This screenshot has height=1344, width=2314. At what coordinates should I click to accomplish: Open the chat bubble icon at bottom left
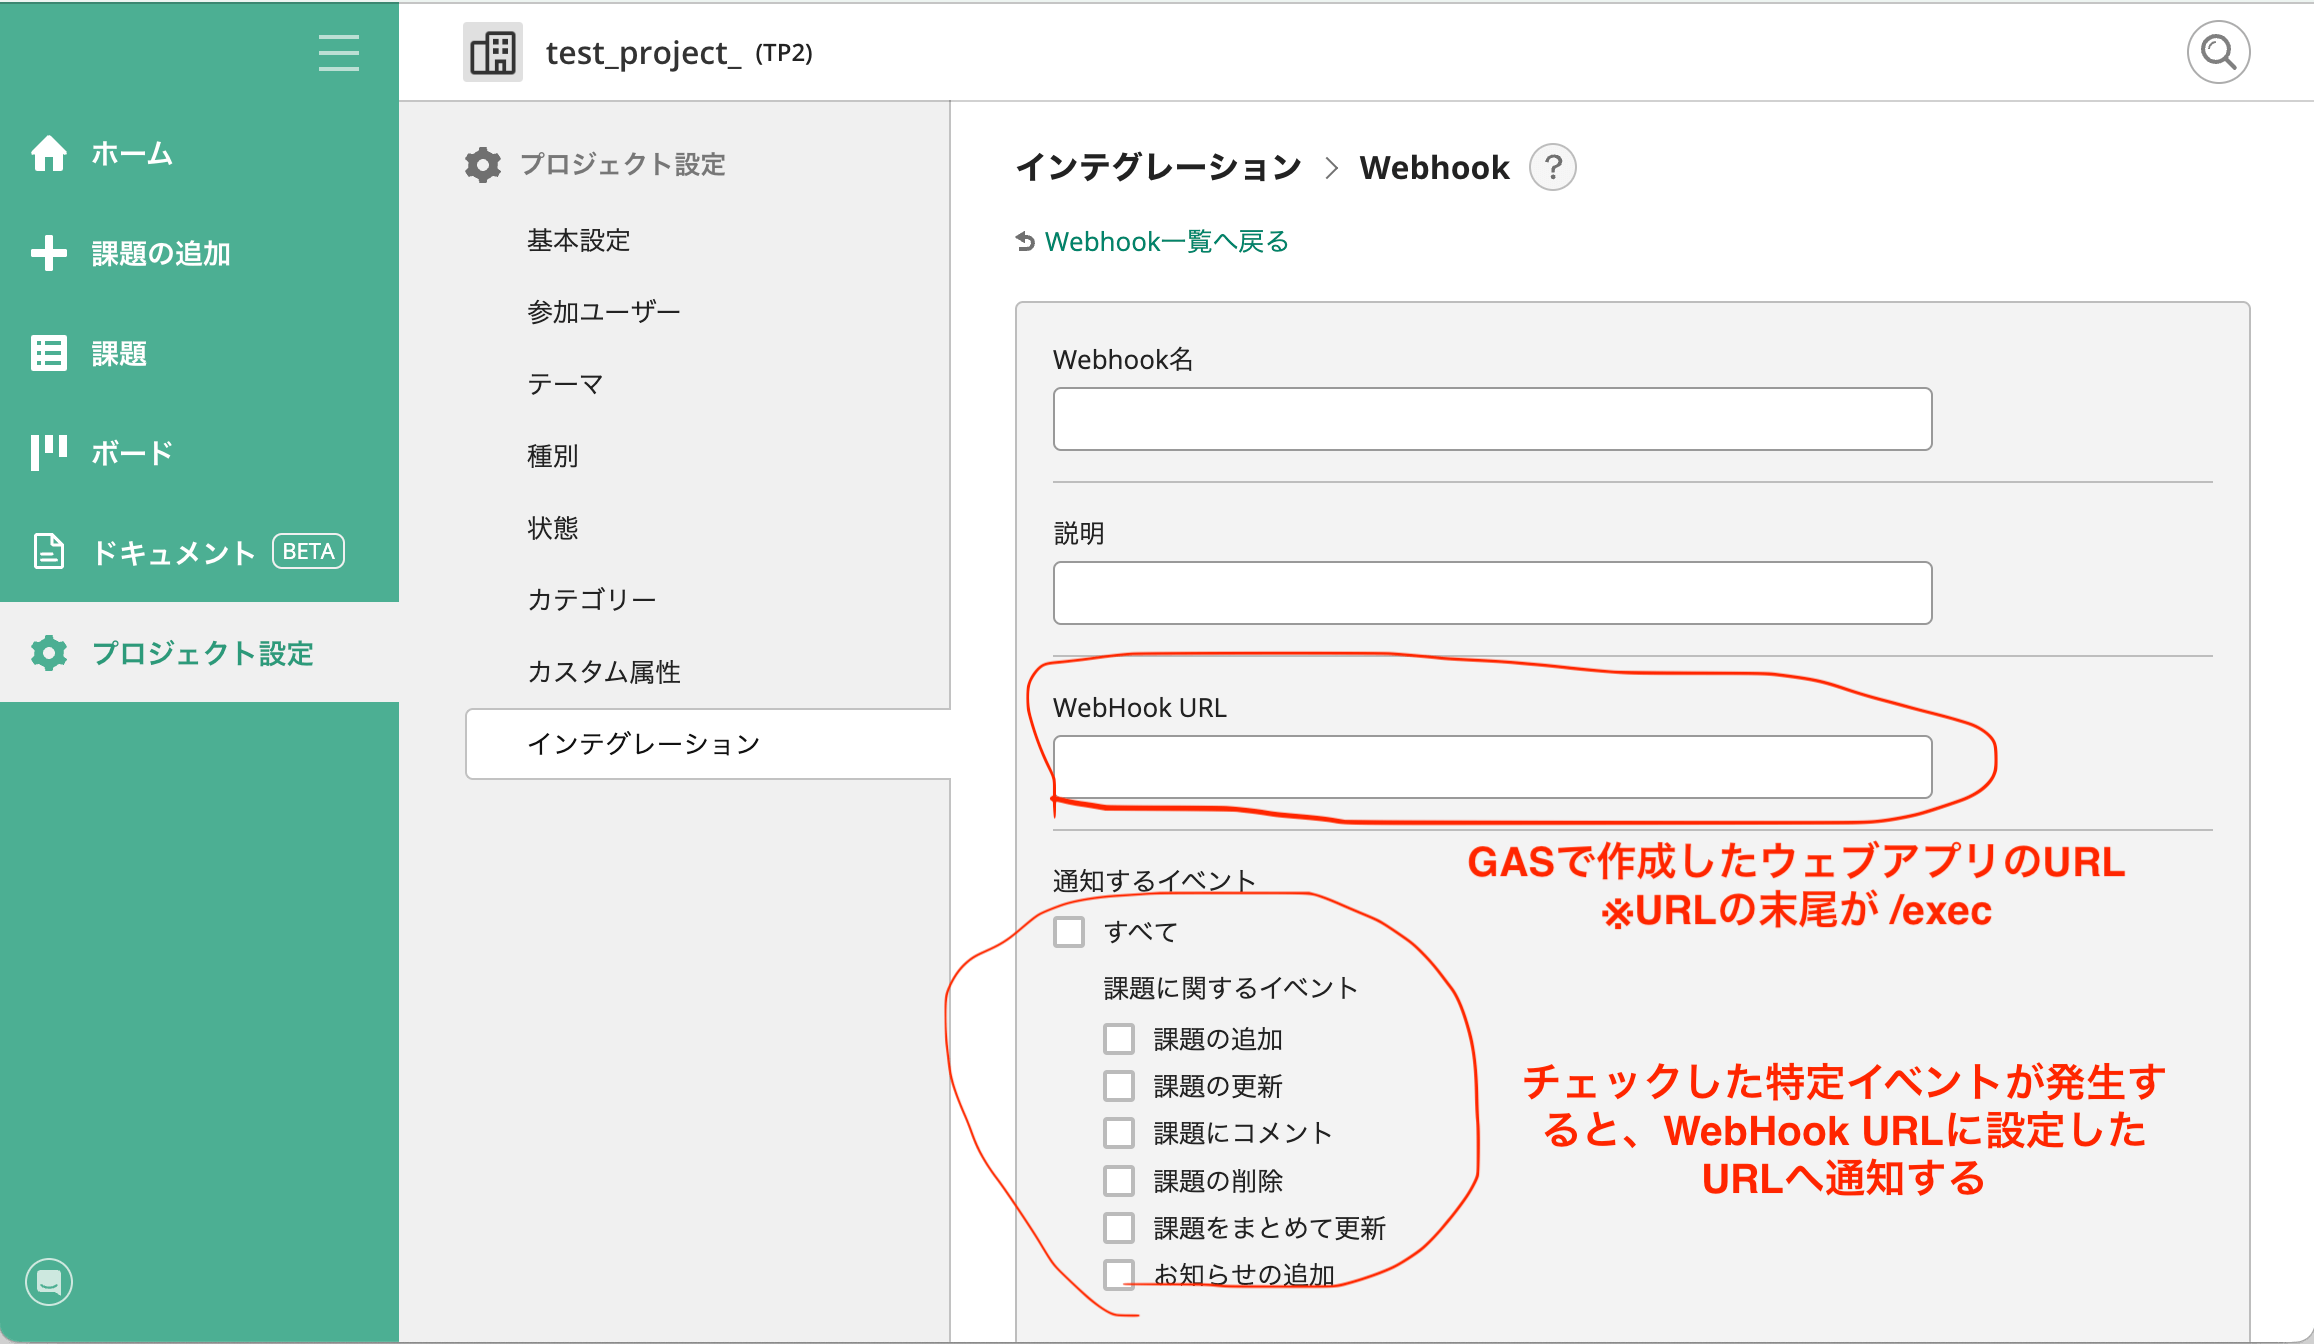click(x=49, y=1281)
